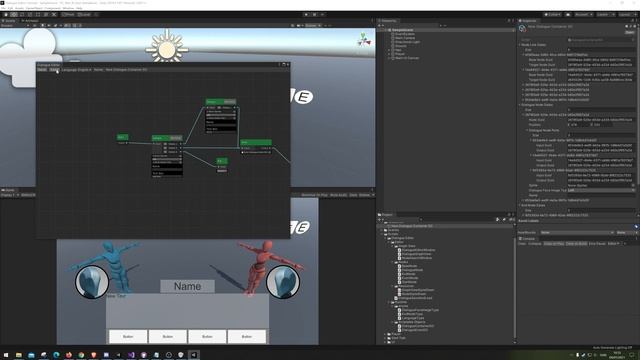Open the custom editor tools icon

[54, 14]
